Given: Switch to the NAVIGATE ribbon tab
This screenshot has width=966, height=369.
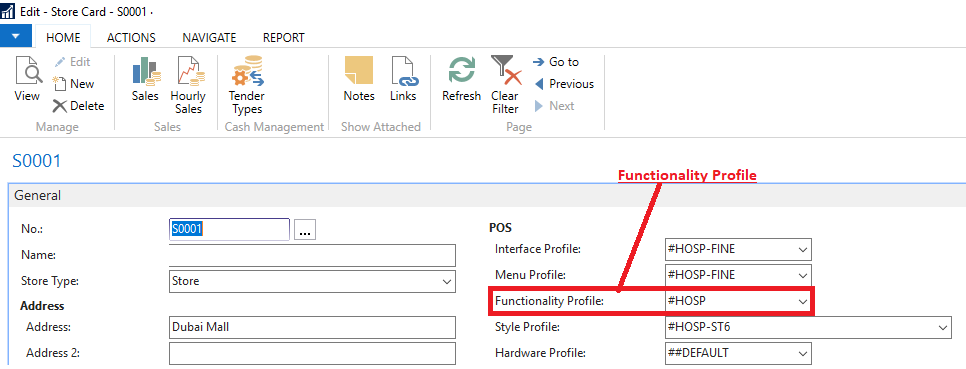Looking at the screenshot, I should coord(209,38).
